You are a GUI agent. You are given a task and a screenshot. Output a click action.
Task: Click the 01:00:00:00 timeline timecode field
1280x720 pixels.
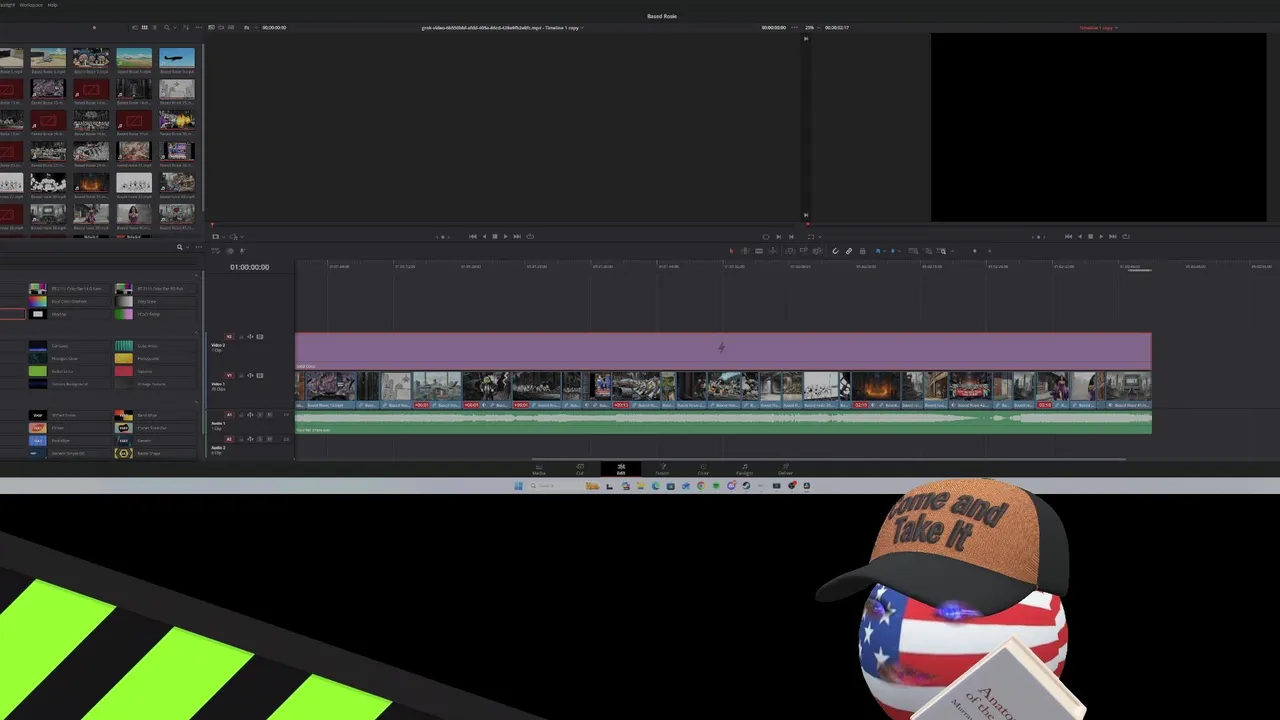249,267
